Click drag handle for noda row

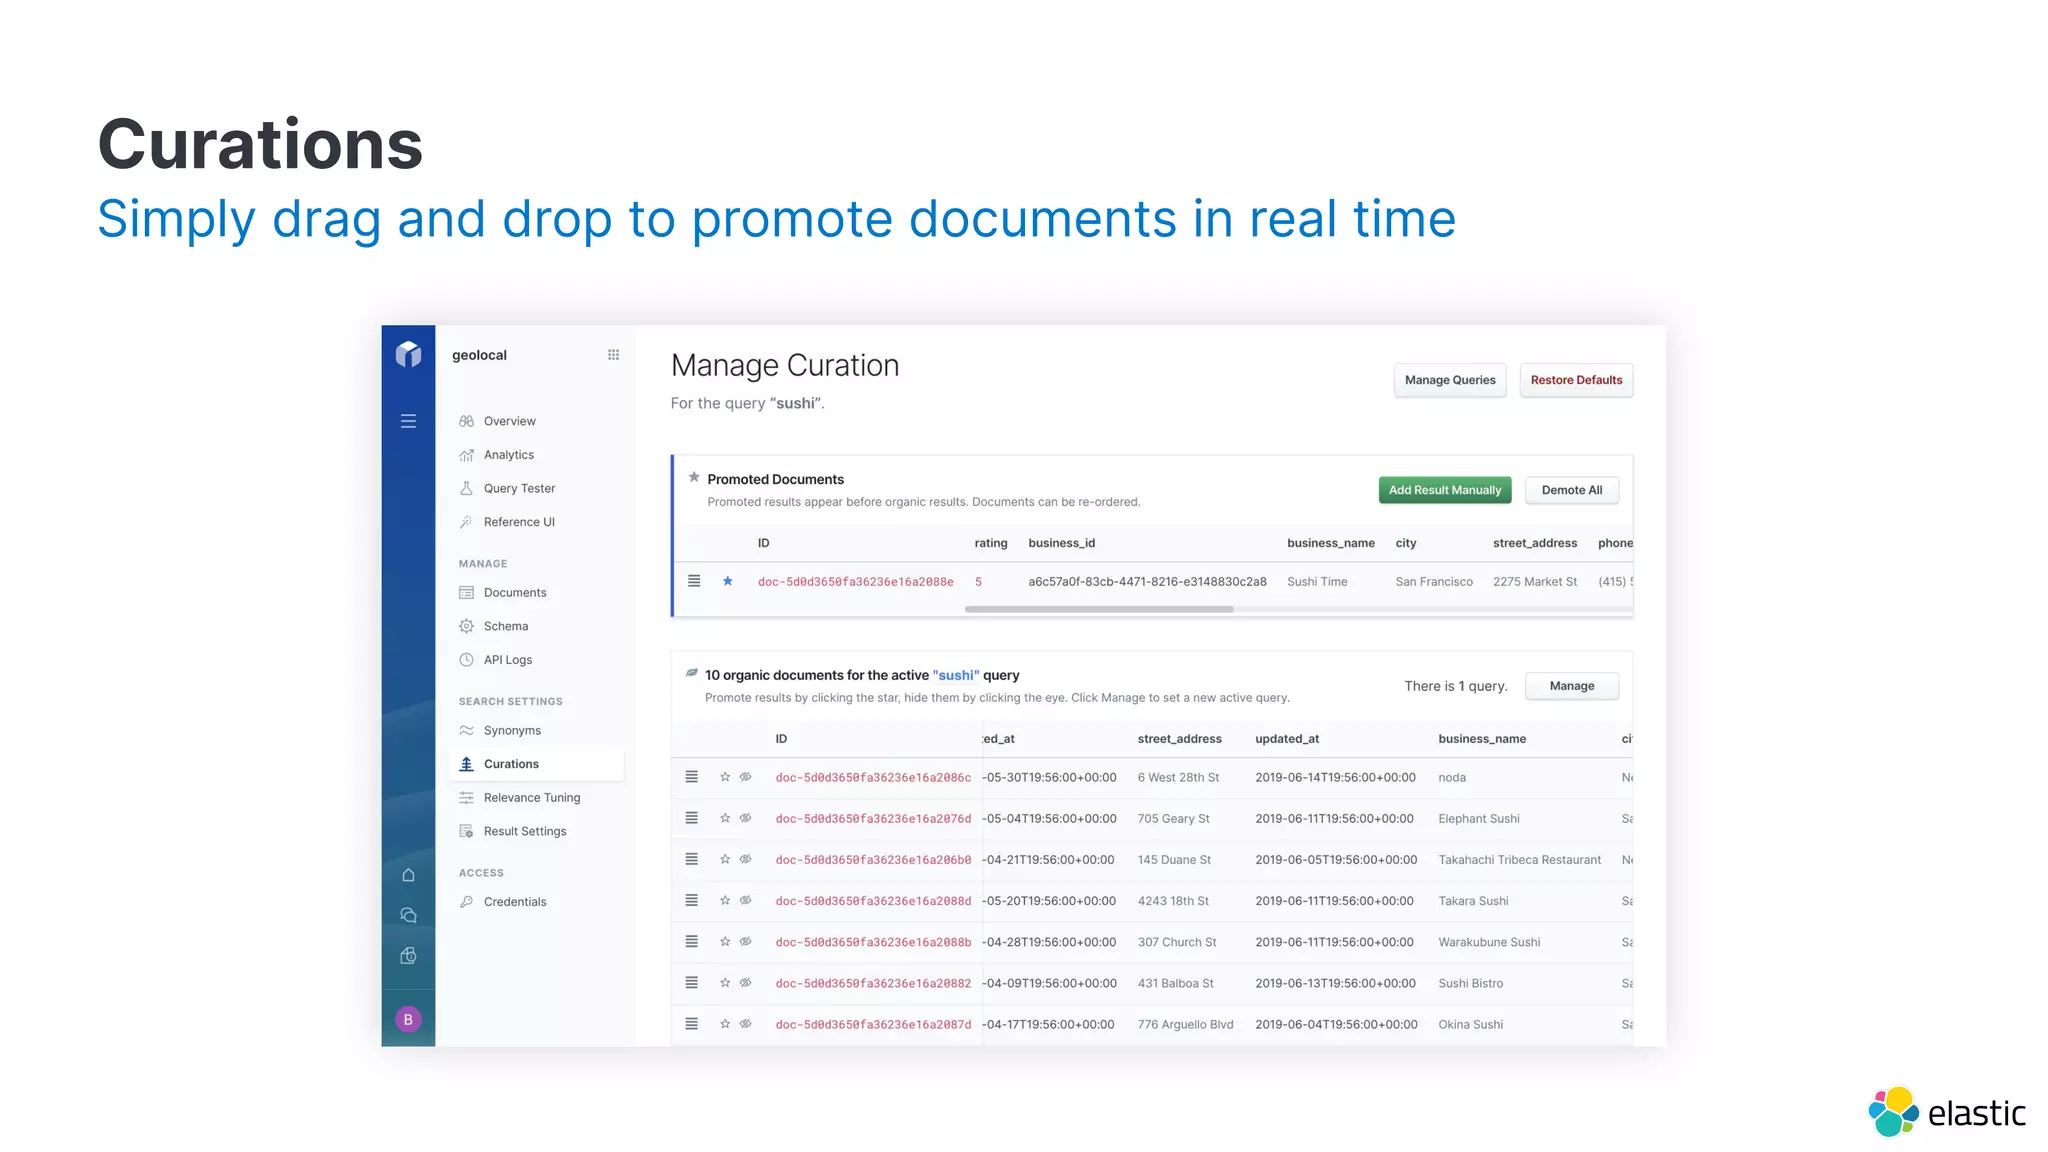pyautogui.click(x=691, y=777)
